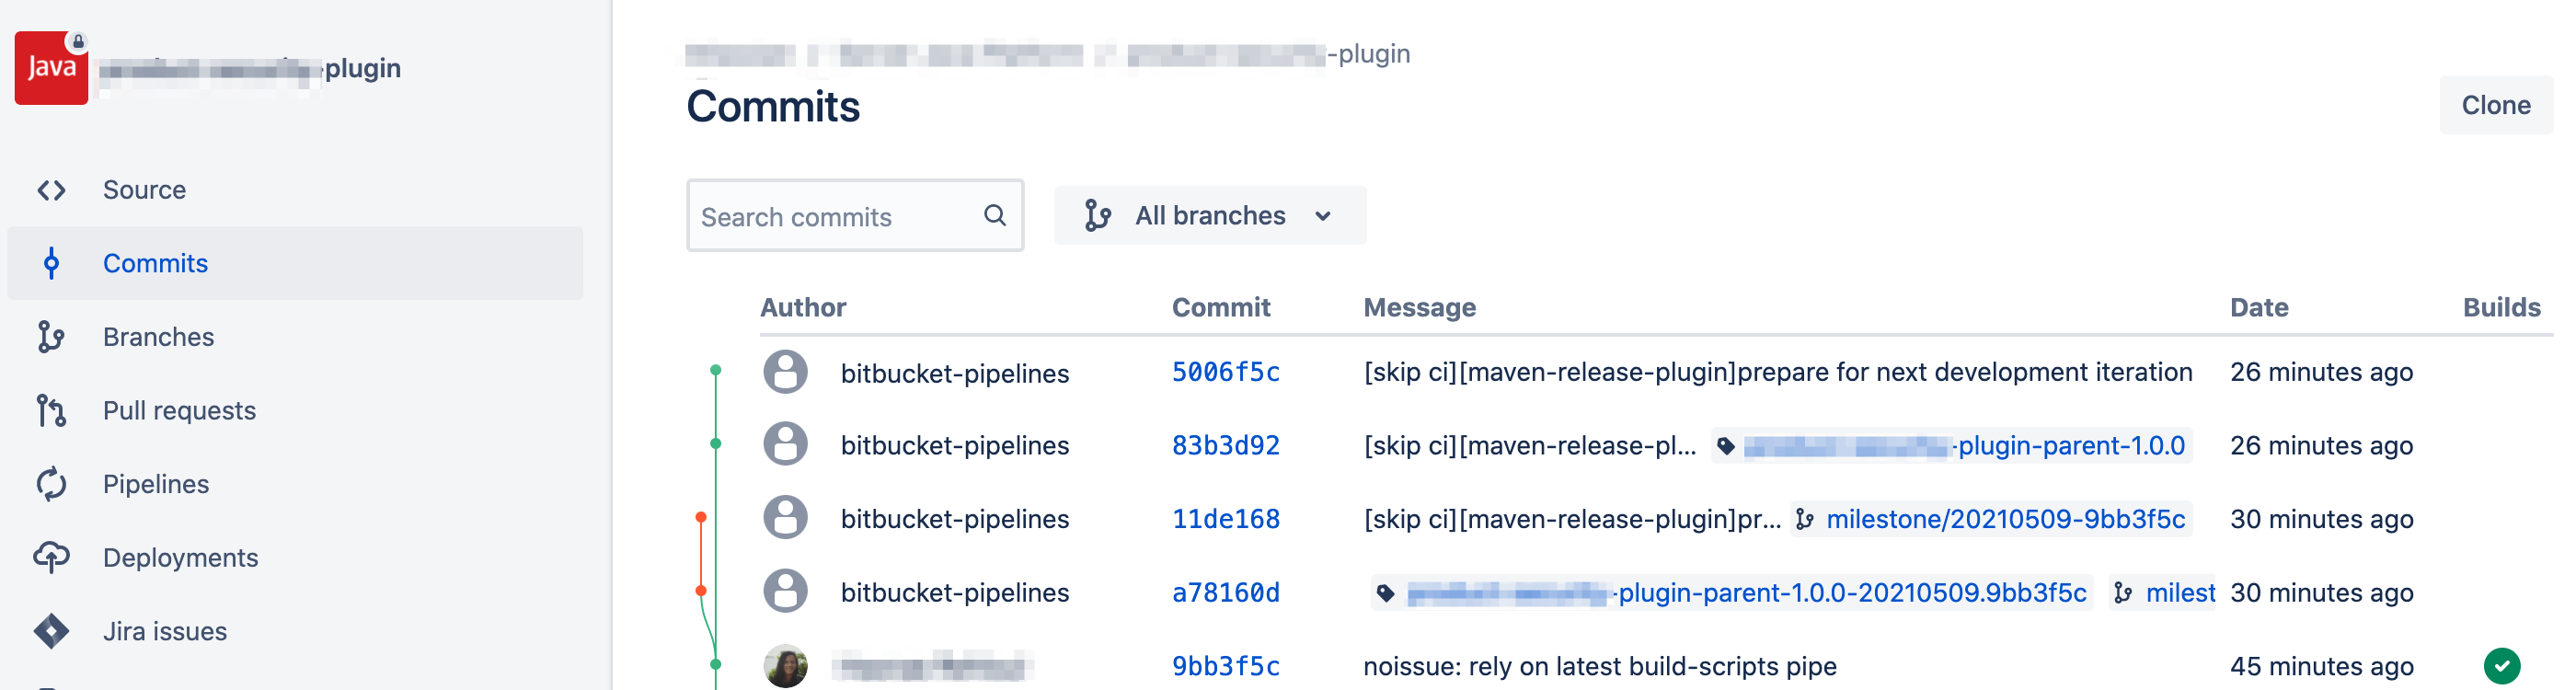The width and height of the screenshot is (2576, 690).
Task: Open Deployments in the sidebar
Action: (x=295, y=558)
